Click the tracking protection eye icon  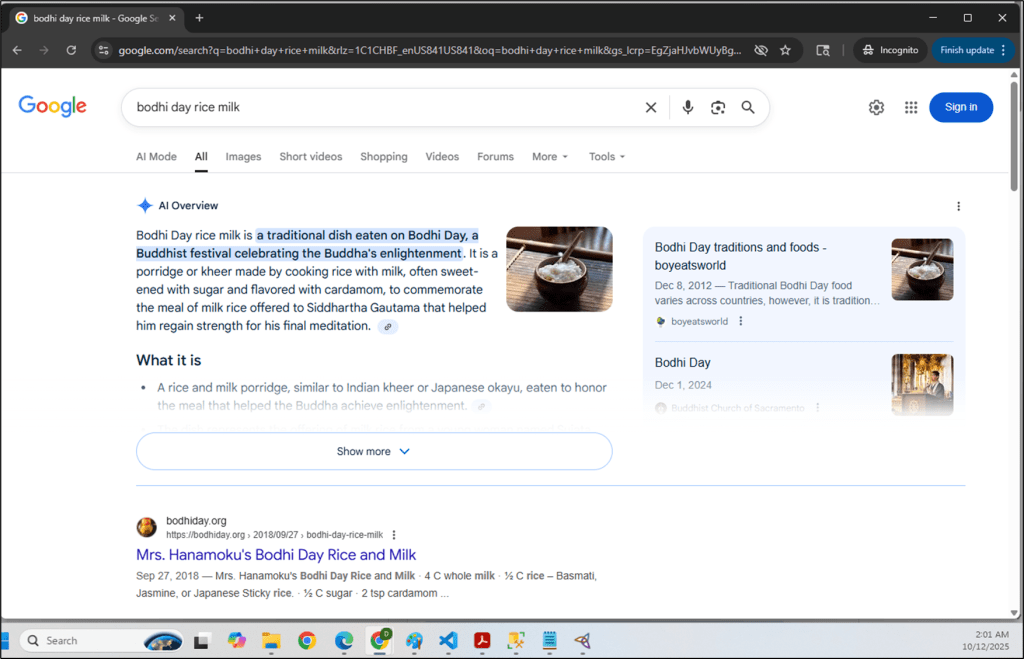pyautogui.click(x=760, y=50)
